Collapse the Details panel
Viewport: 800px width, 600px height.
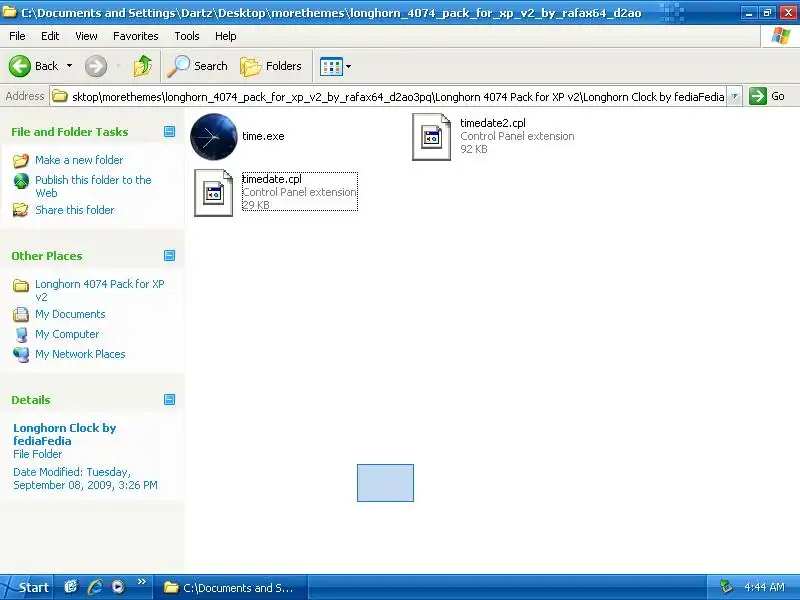point(169,399)
